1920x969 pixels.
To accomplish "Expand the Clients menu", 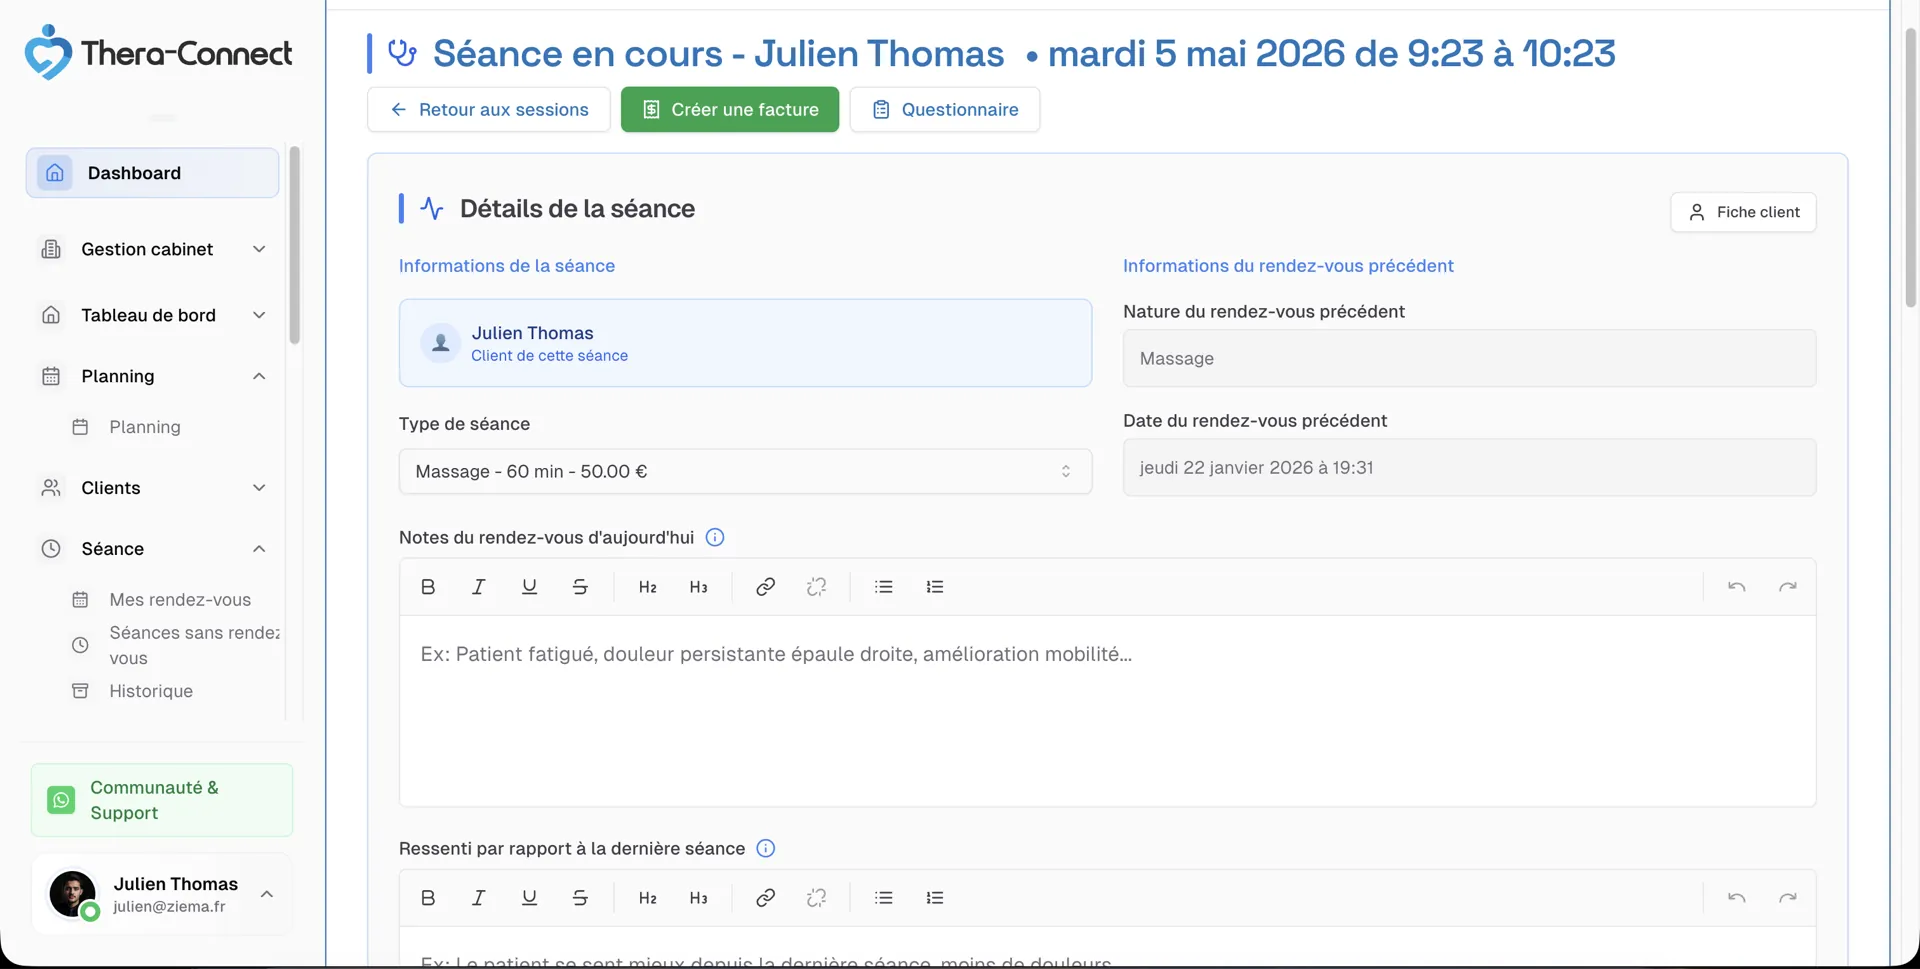I will [152, 488].
